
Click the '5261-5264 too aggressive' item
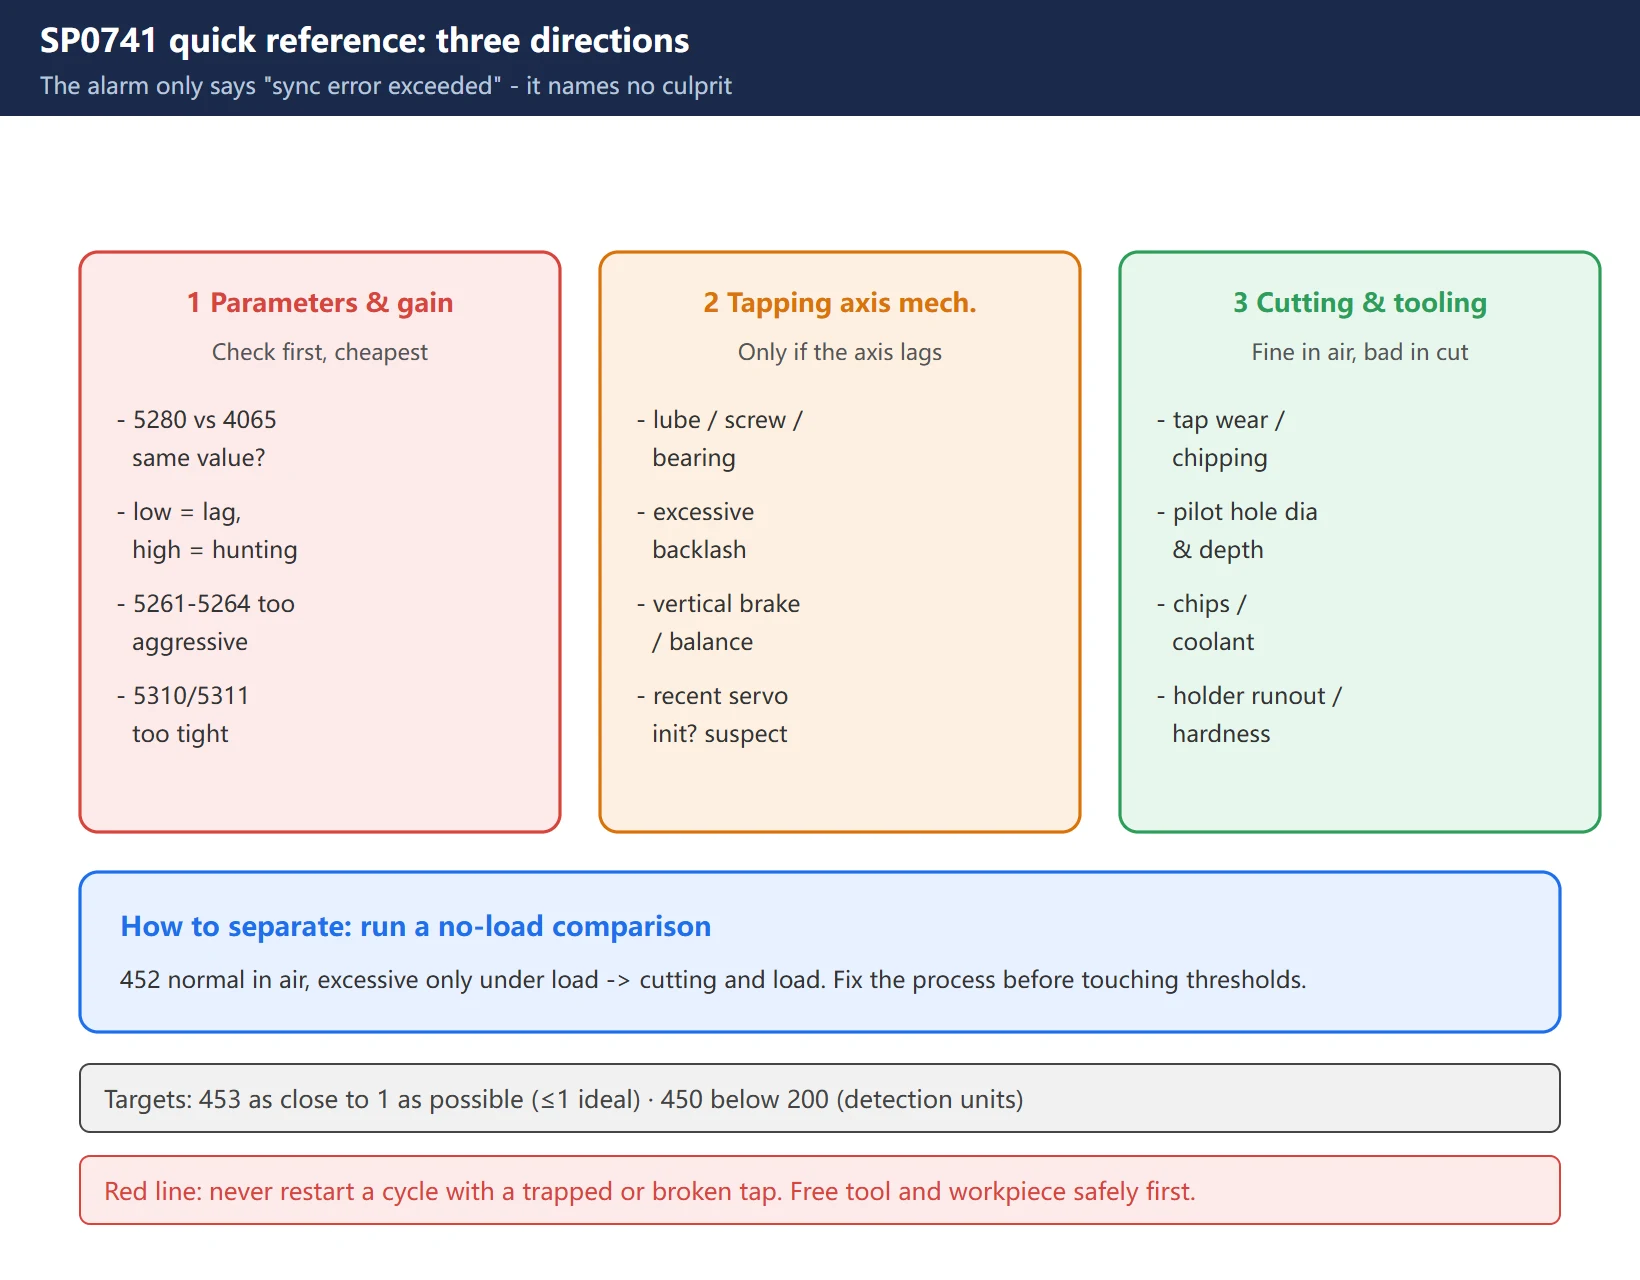(206, 623)
